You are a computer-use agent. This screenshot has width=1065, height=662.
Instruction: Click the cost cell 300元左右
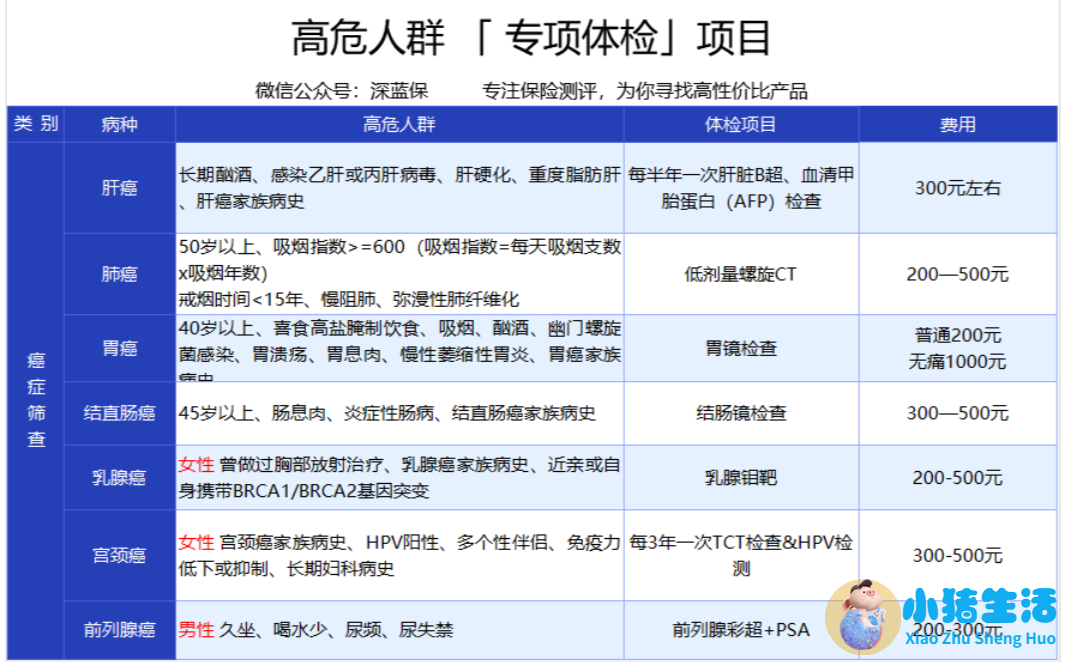point(958,188)
